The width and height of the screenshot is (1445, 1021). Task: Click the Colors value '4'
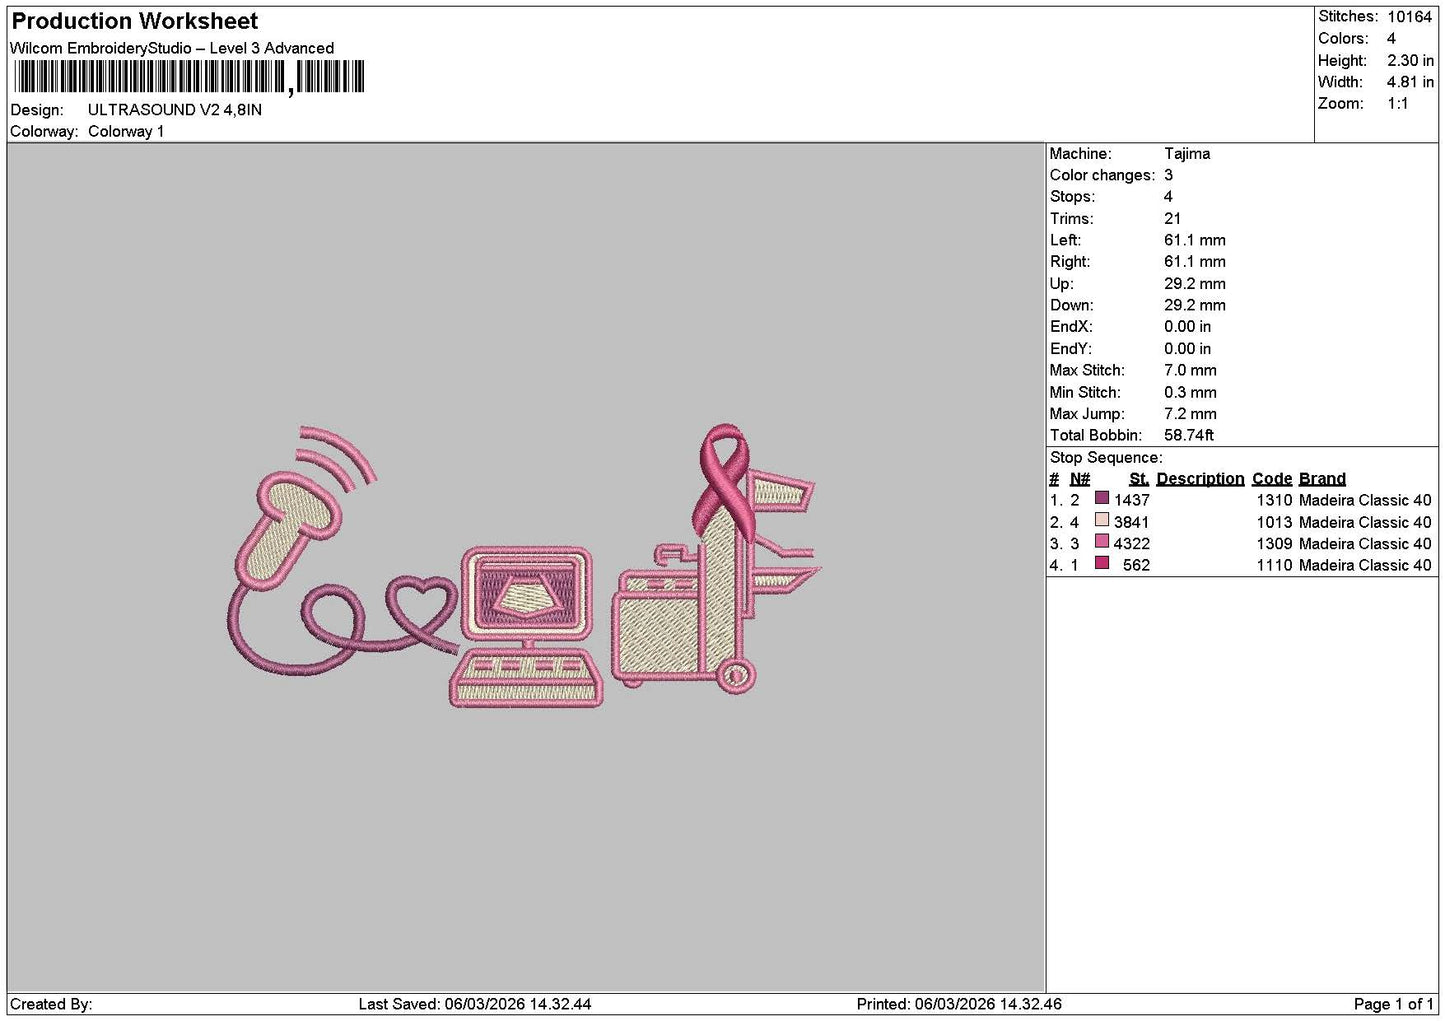point(1391,39)
